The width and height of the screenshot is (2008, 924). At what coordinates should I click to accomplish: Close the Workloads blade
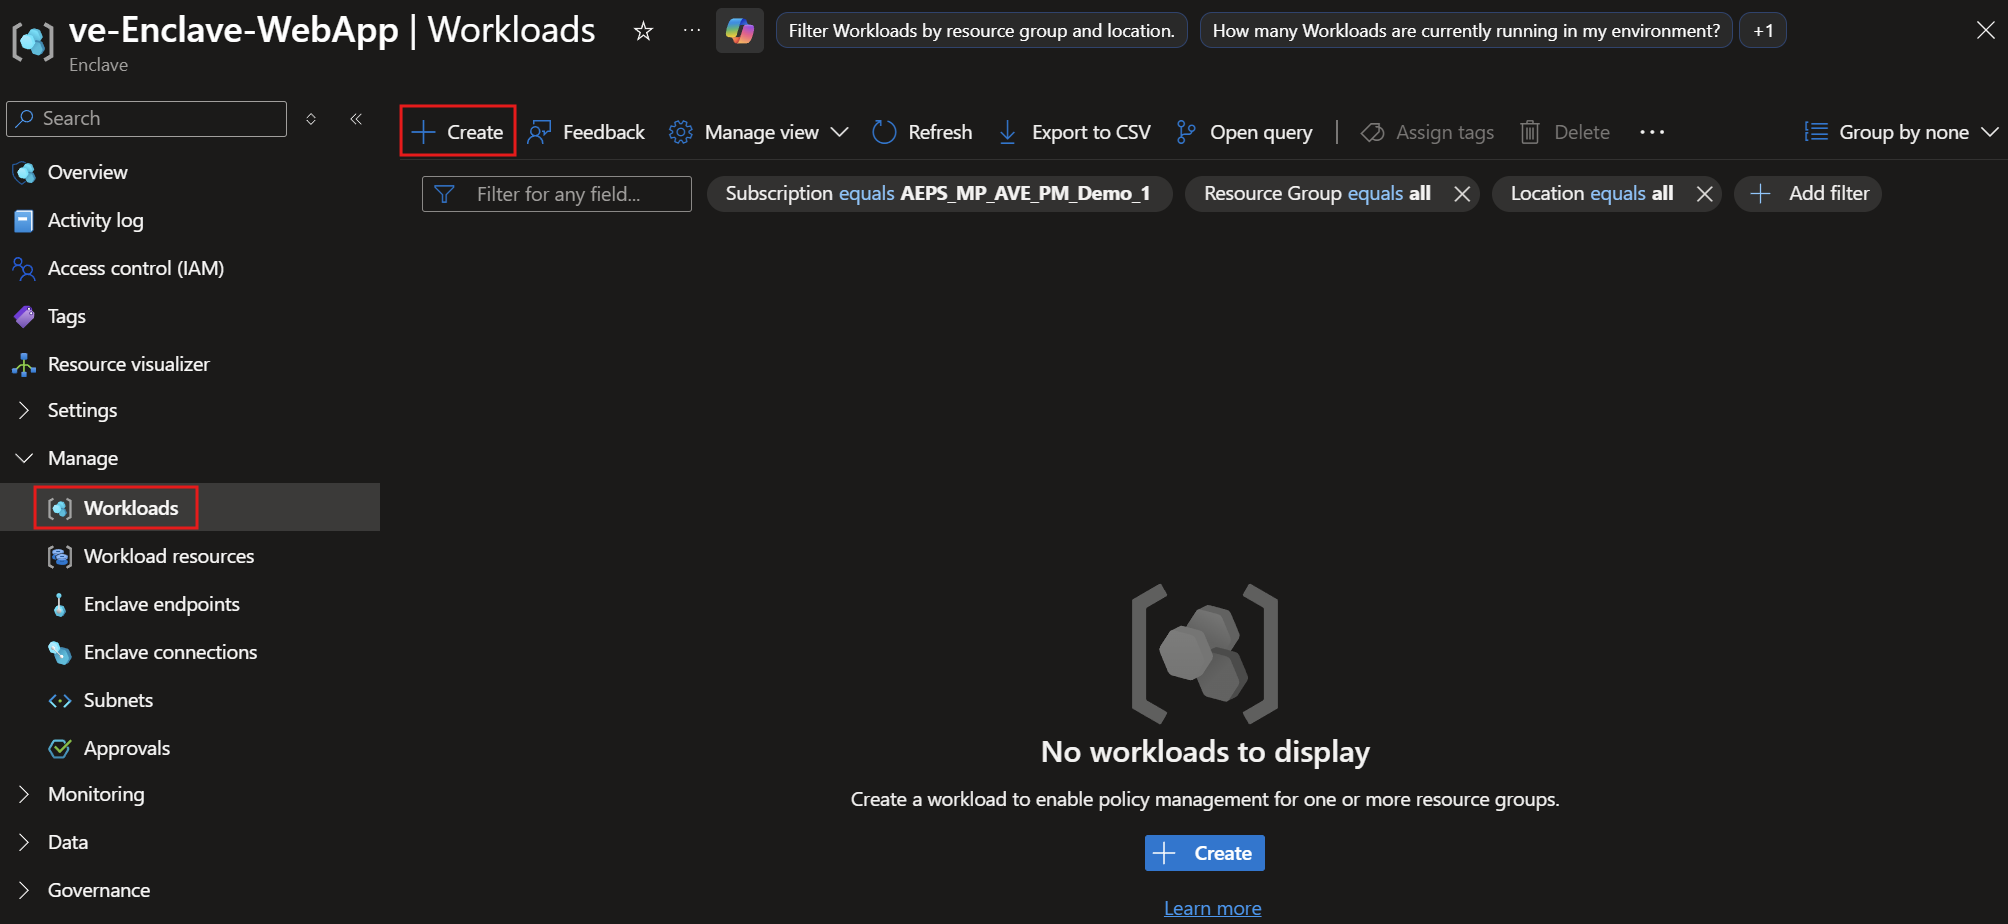point(1986,31)
